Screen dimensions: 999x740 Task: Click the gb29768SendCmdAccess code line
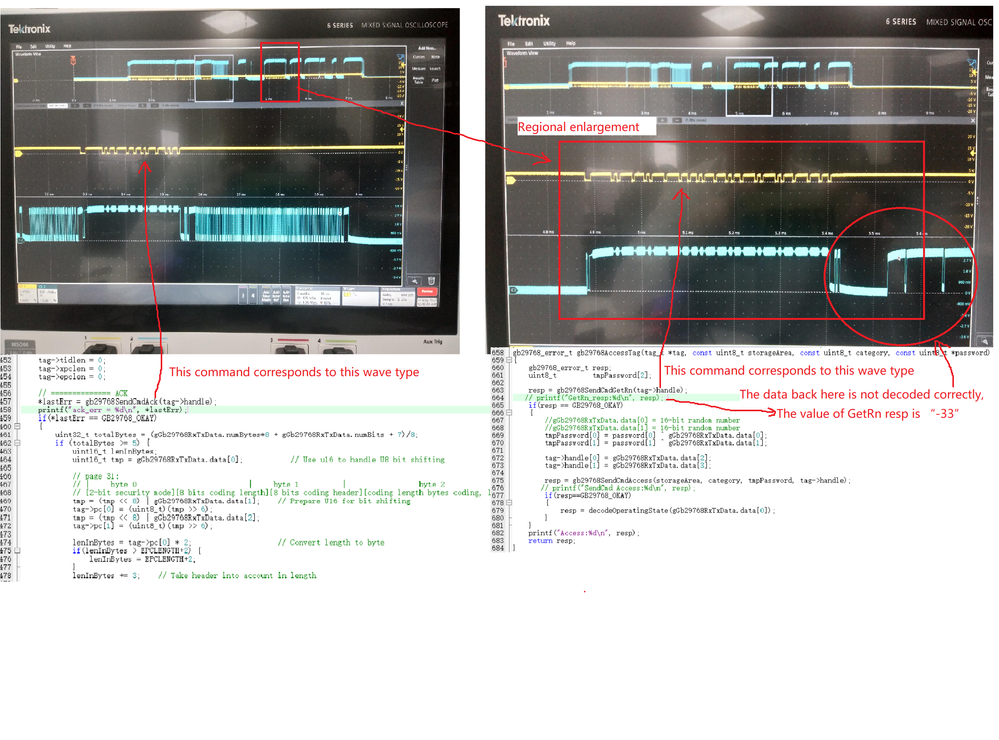click(698, 481)
